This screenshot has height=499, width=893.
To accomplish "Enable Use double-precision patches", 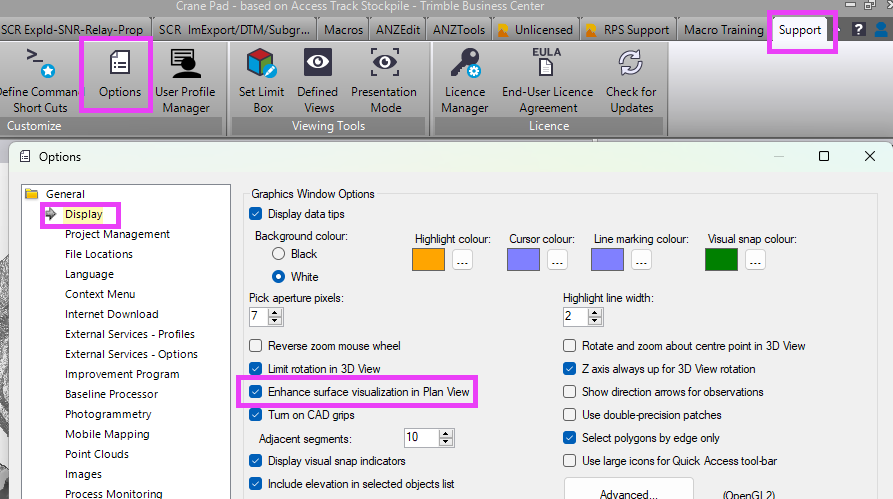I will (x=570, y=415).
